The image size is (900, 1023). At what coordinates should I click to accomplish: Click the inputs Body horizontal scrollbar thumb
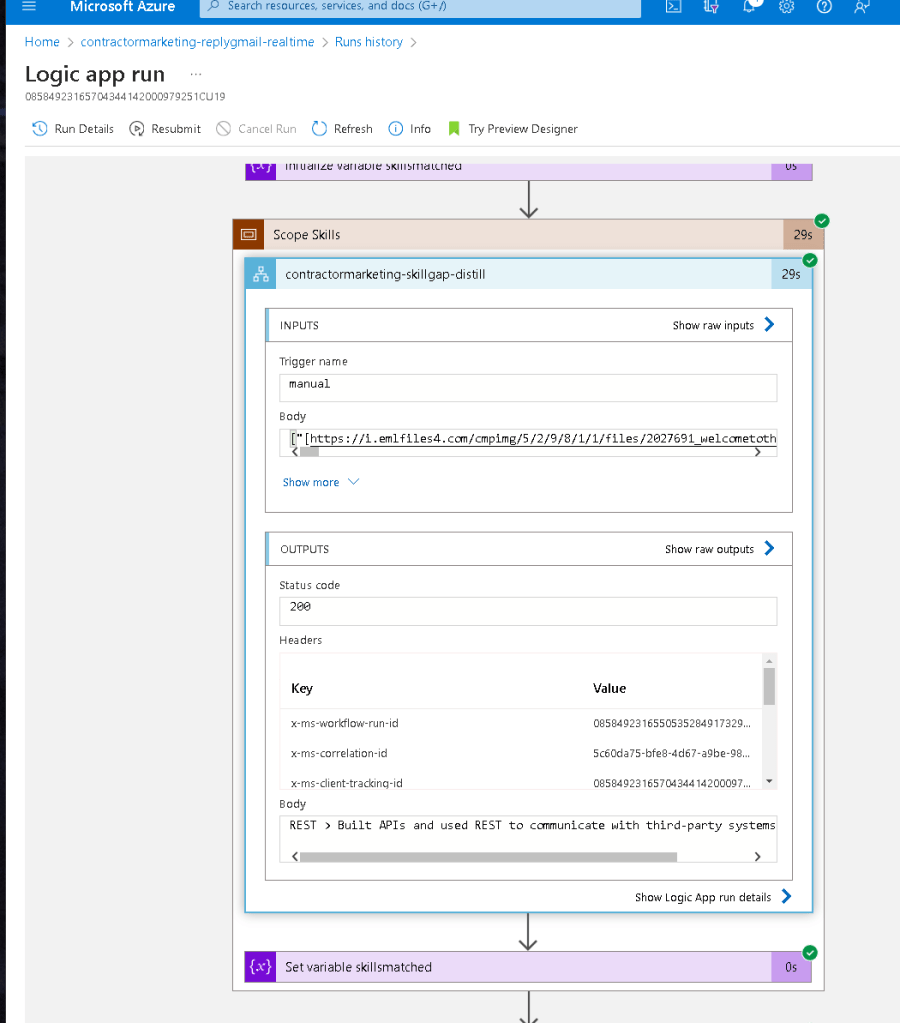[309, 451]
